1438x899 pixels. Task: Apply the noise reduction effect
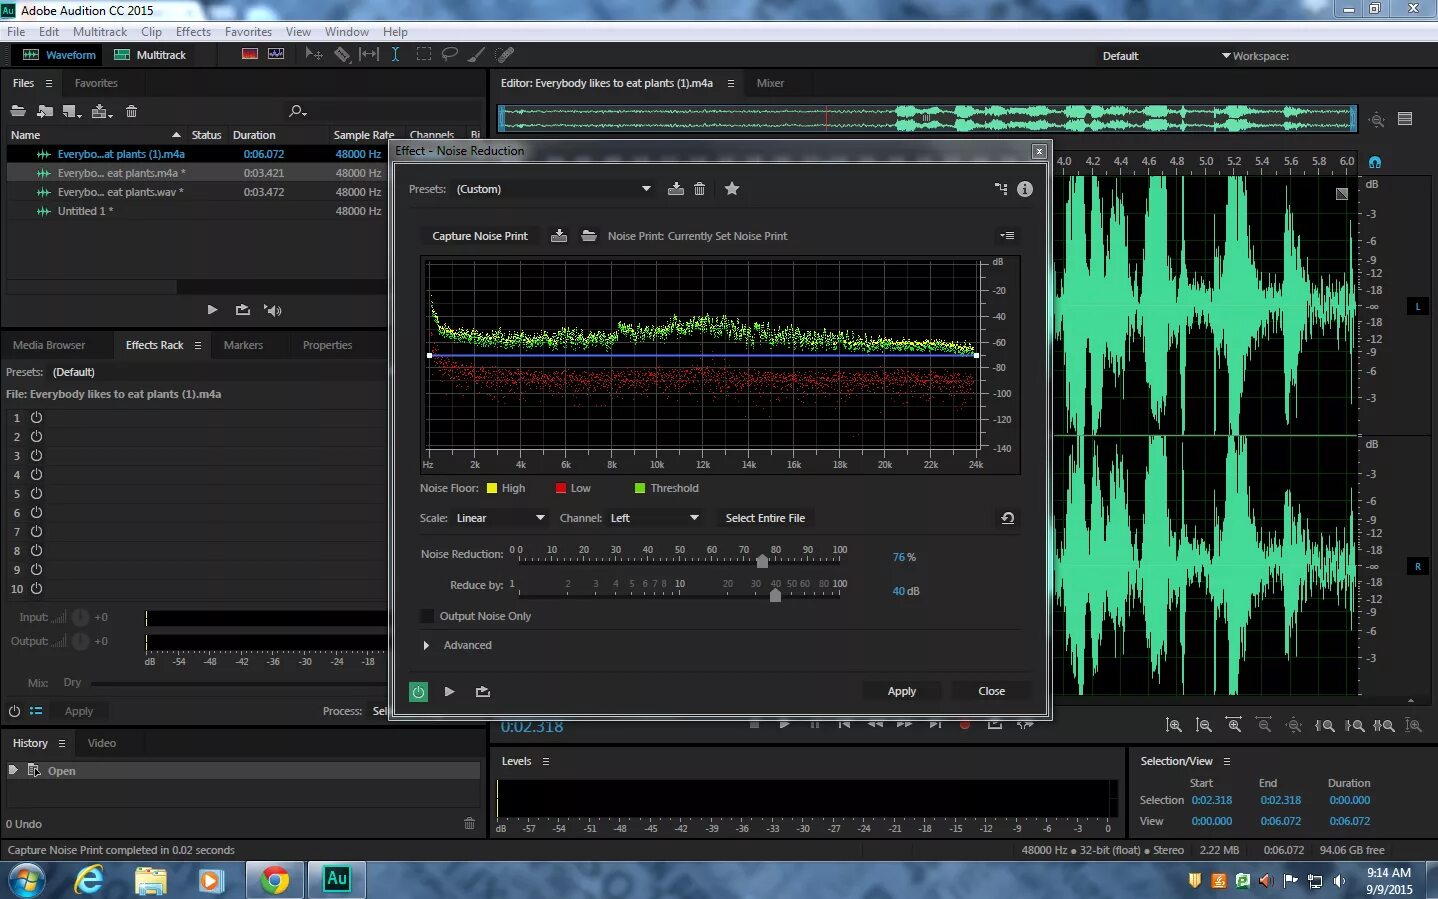(902, 691)
